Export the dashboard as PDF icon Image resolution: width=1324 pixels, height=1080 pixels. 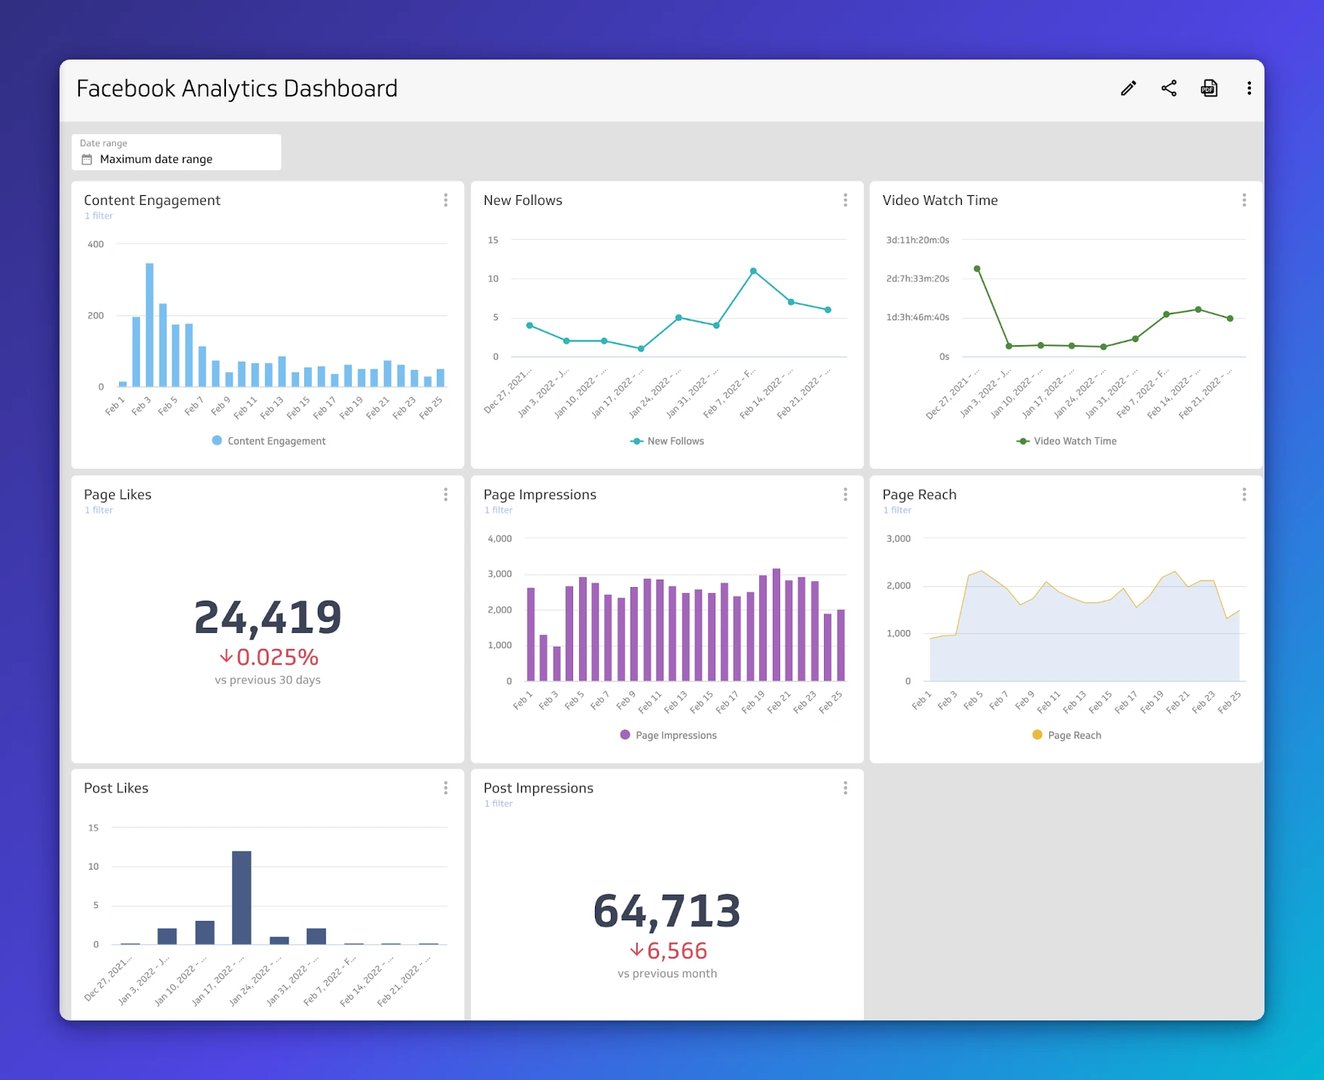click(x=1209, y=88)
